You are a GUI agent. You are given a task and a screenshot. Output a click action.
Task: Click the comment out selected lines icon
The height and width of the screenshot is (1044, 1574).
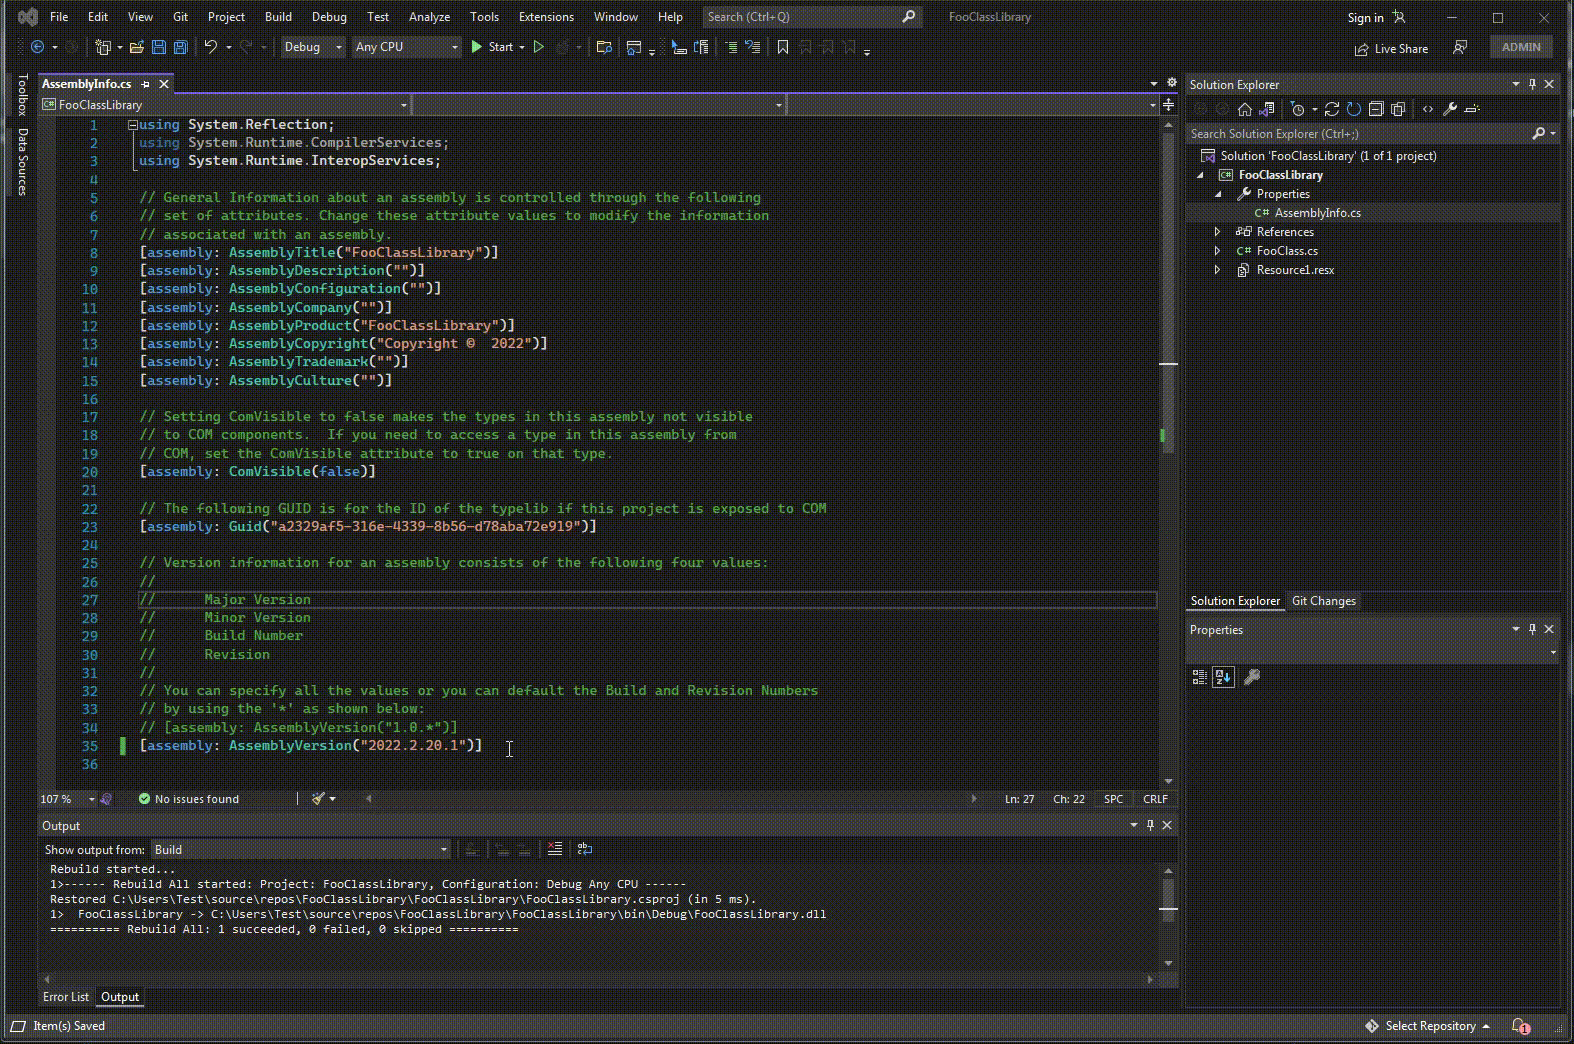pos(731,47)
